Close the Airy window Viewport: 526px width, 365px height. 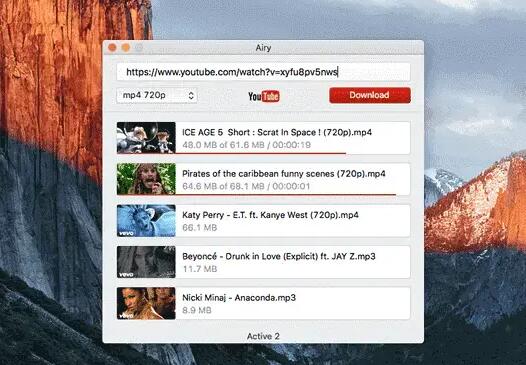[112, 48]
